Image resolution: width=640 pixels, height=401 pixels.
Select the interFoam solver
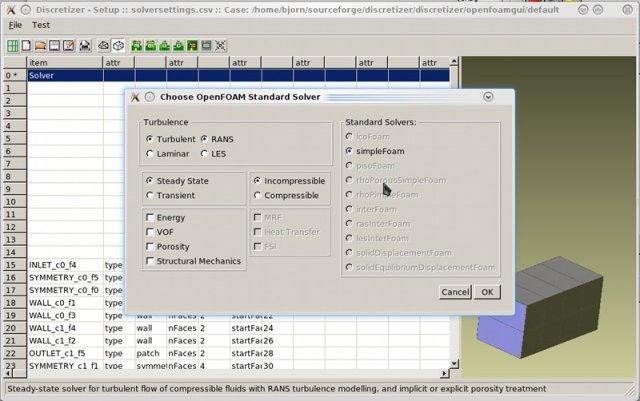371,209
